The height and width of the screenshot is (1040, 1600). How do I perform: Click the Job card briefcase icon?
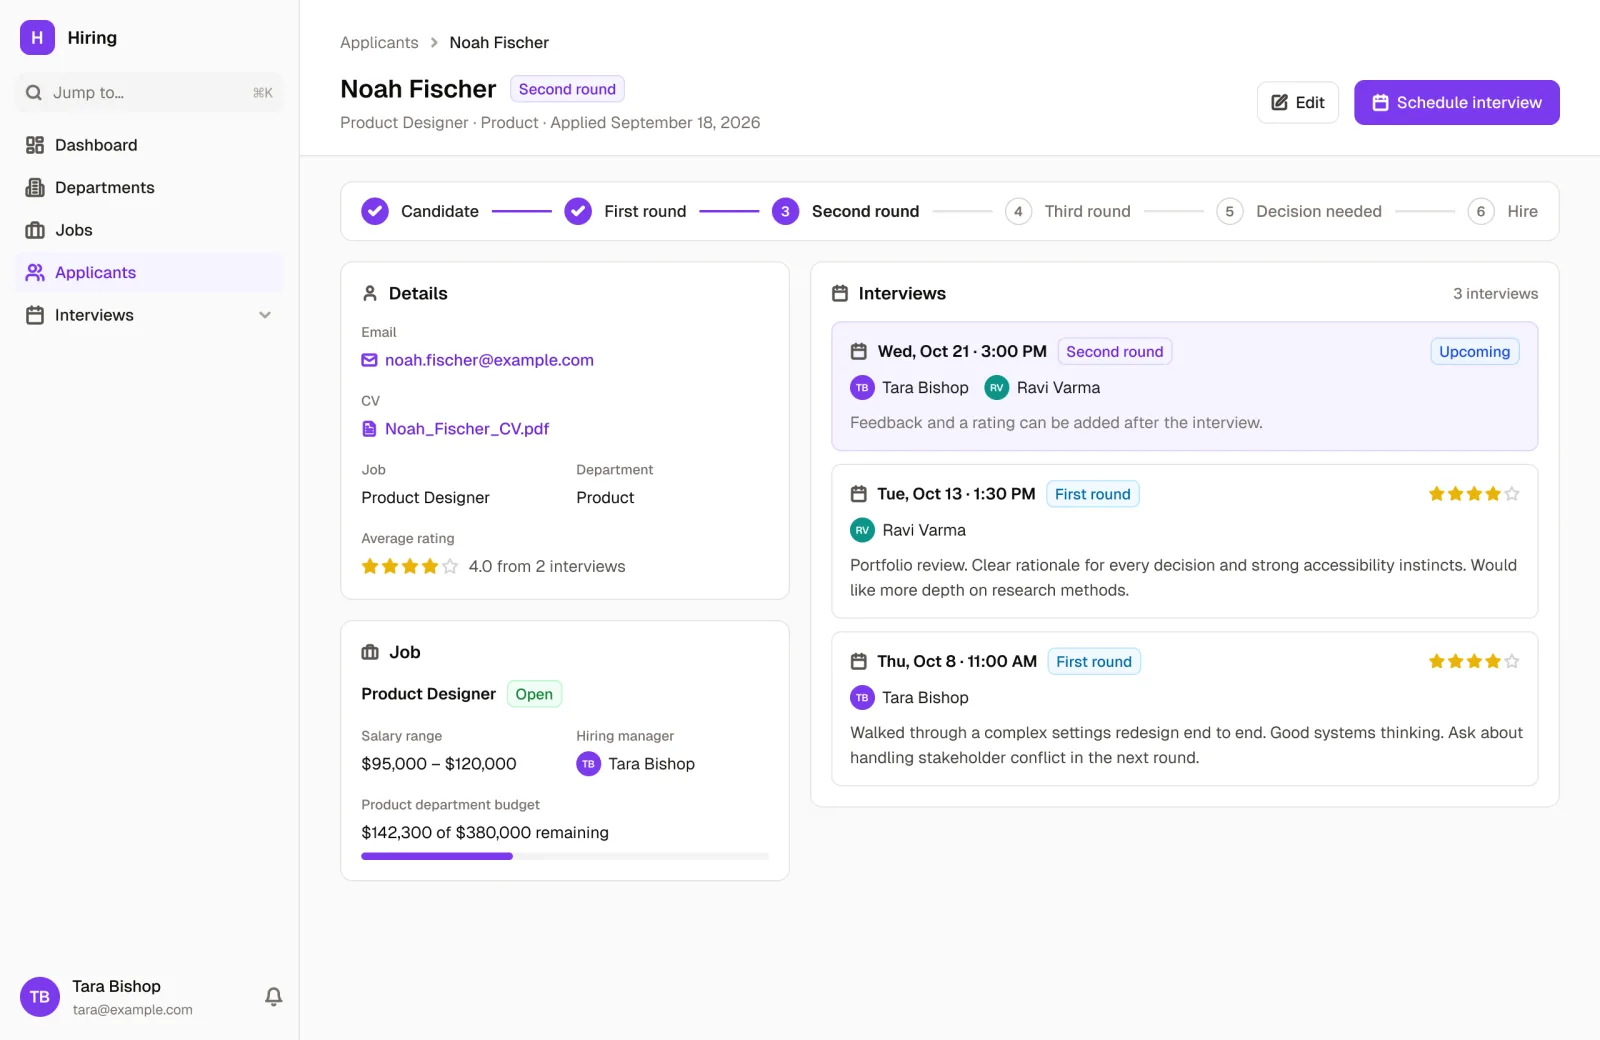[370, 652]
